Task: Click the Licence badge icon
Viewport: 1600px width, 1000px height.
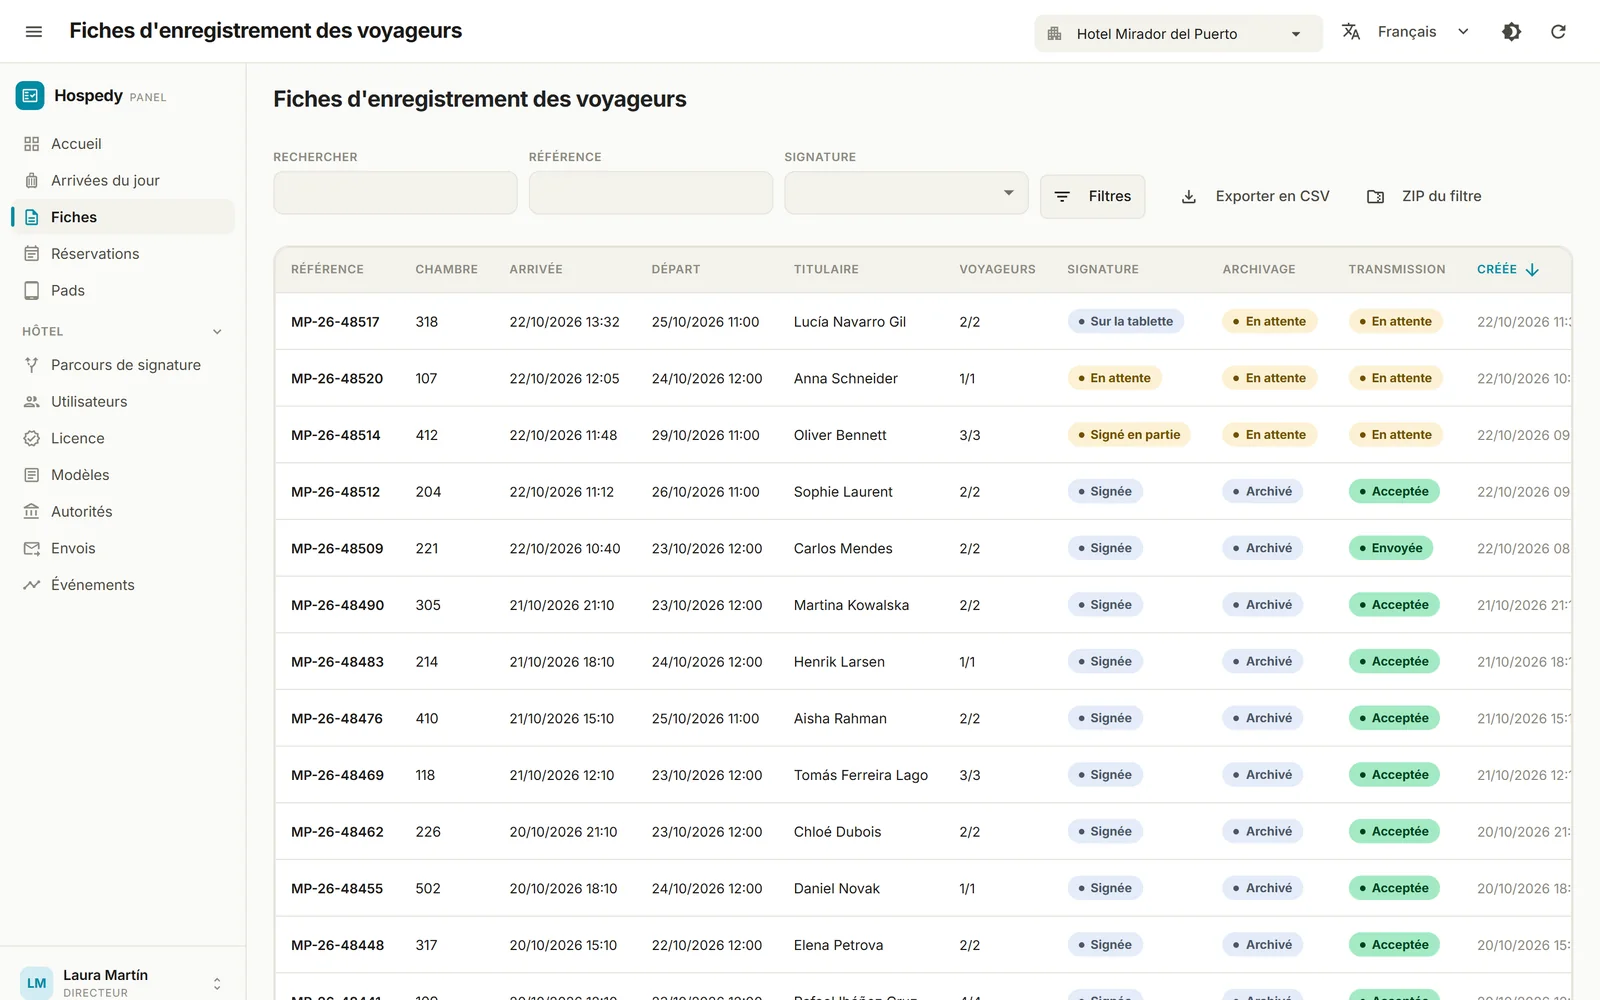Action: coord(32,439)
